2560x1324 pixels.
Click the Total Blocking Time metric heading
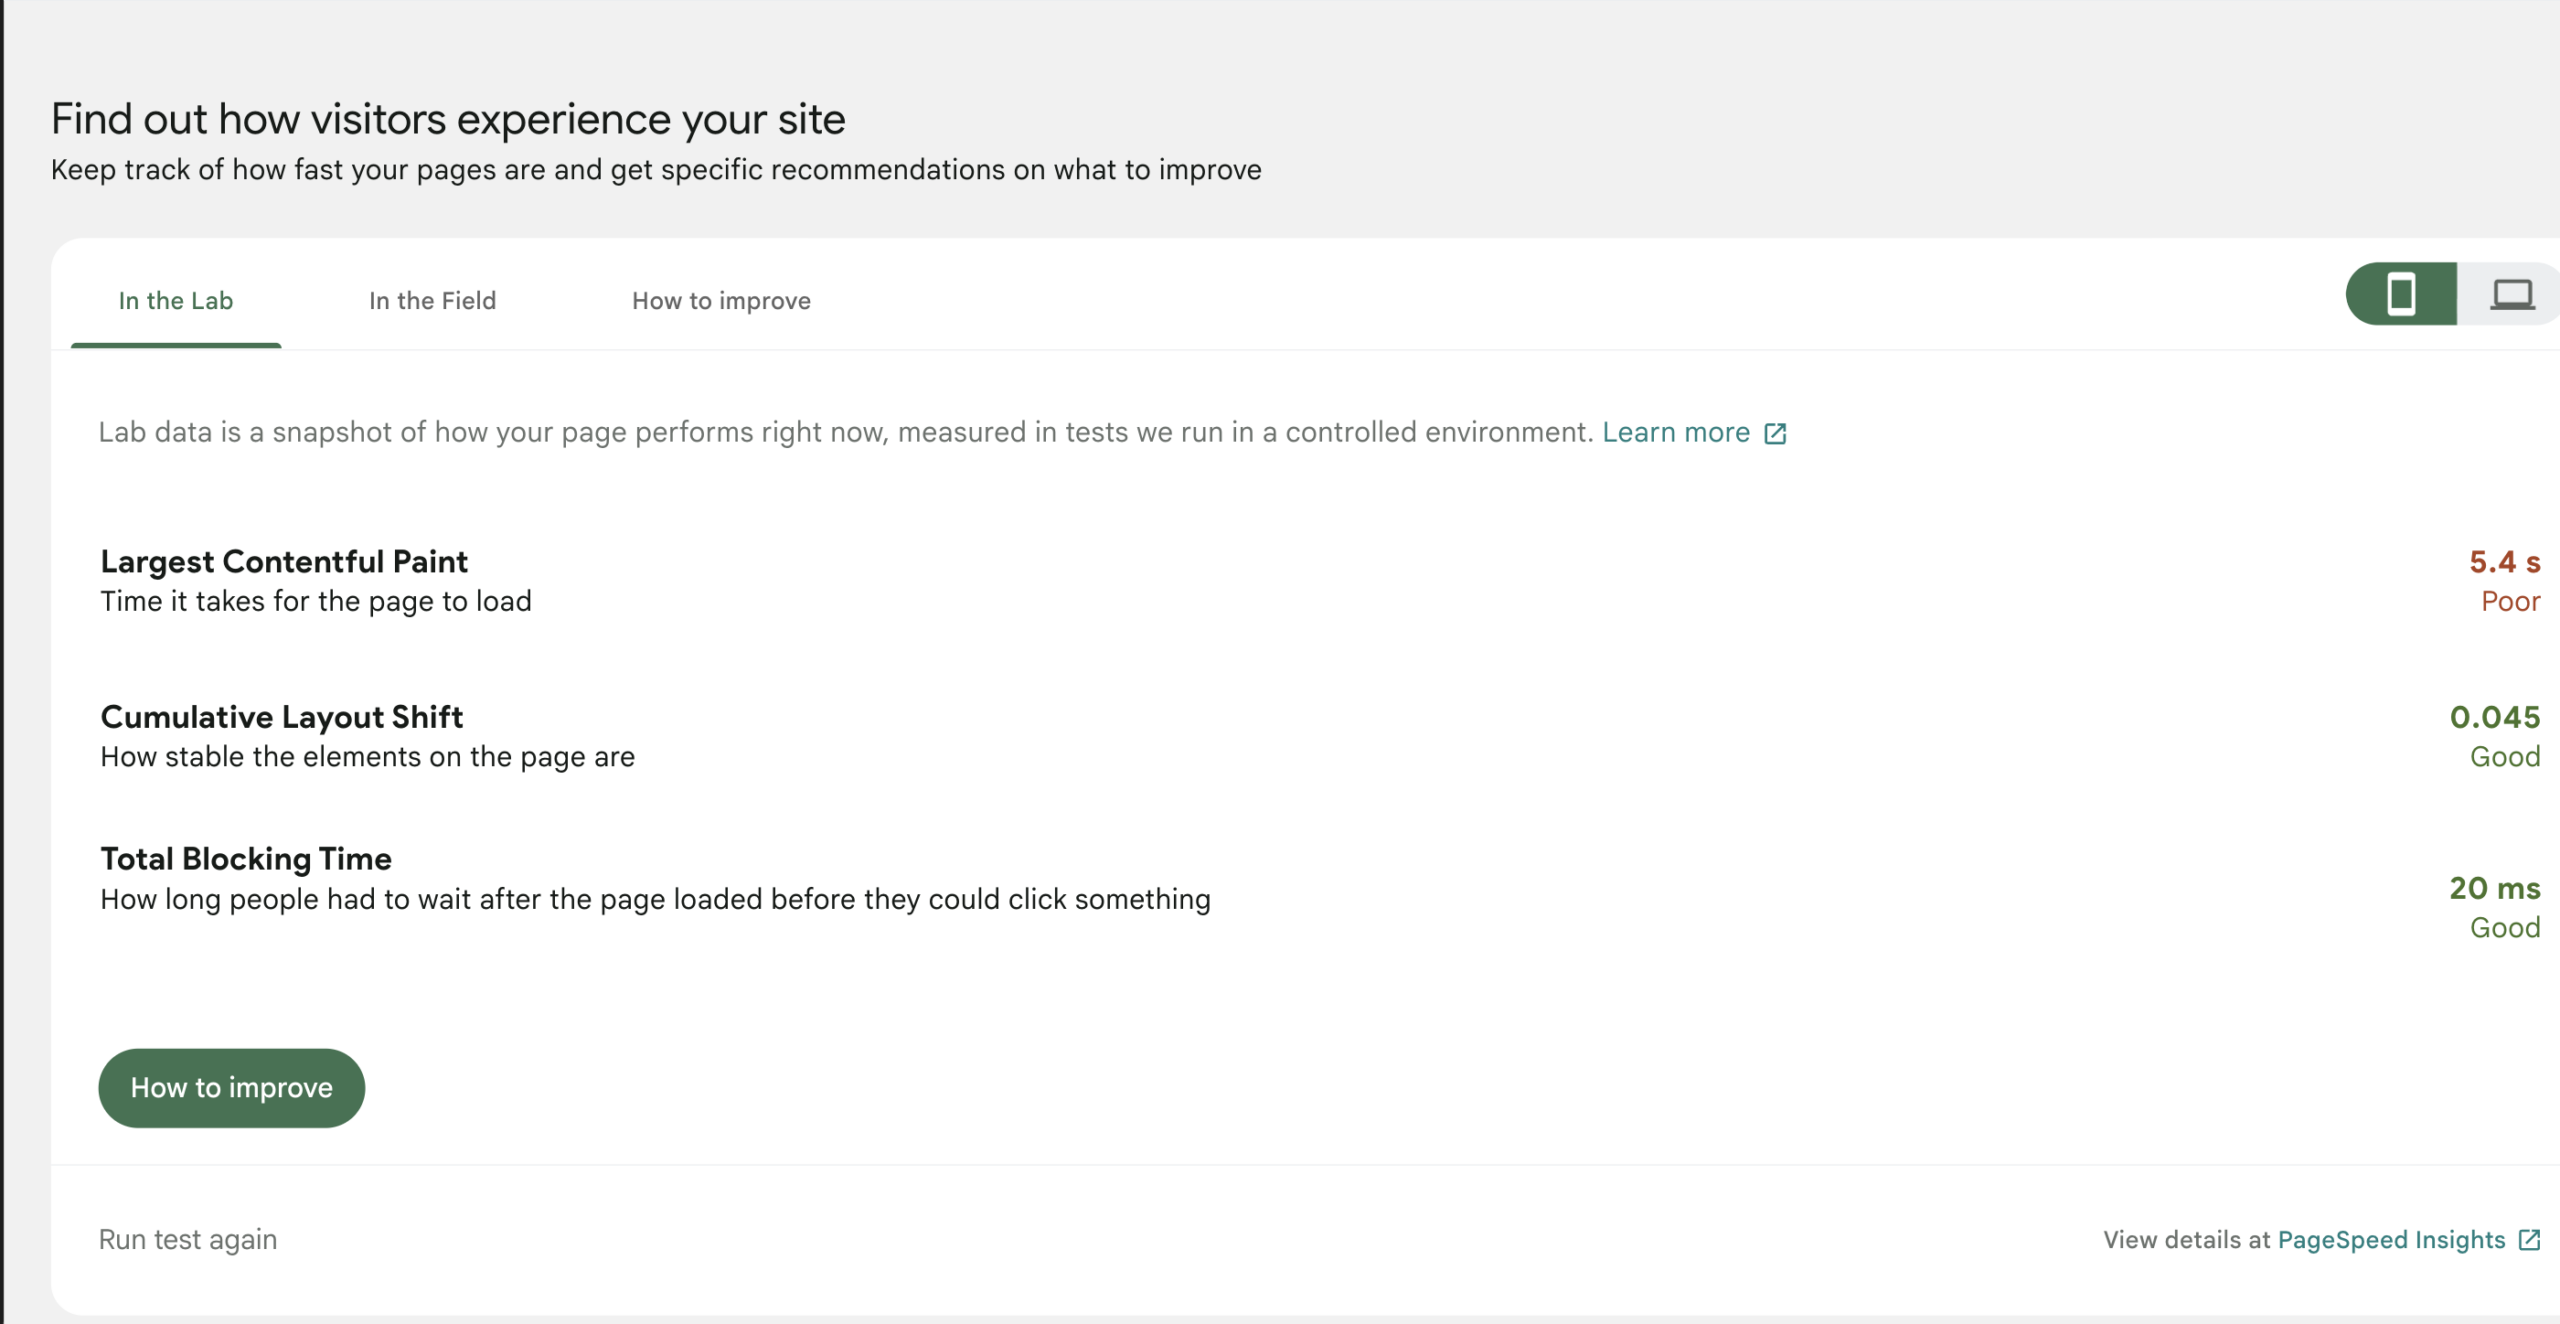point(245,858)
